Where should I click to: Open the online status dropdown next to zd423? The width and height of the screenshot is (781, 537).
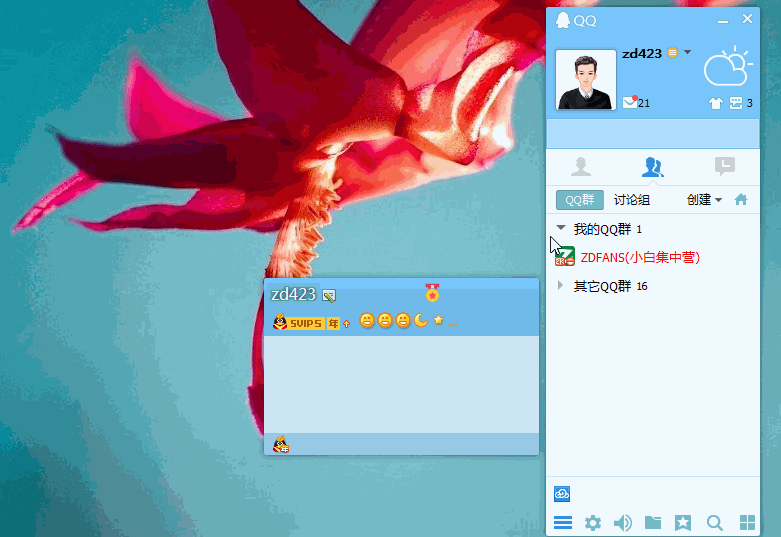[687, 52]
